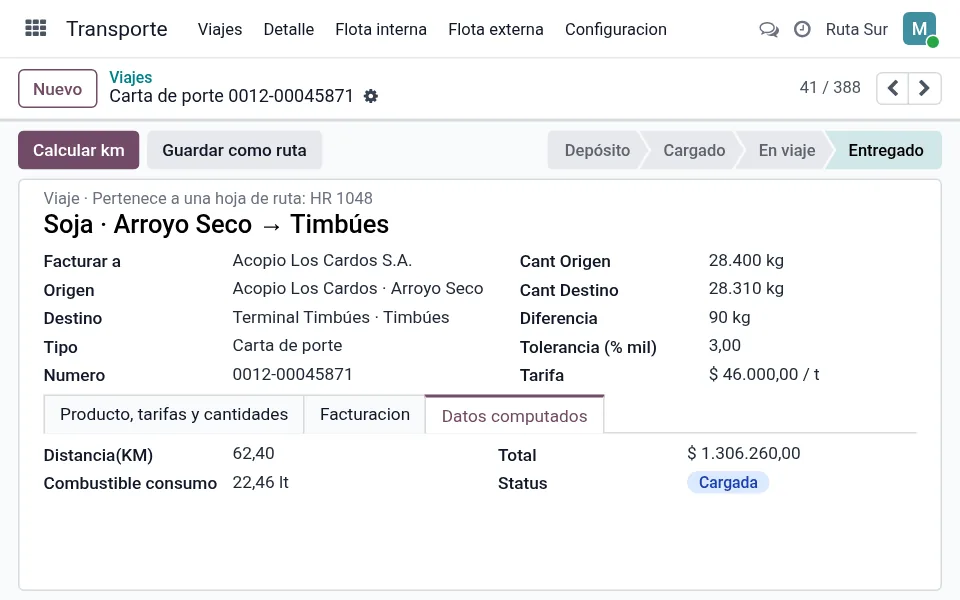Click the Diferencia value 90 kg
Viewport: 960px width, 600px height.
(x=729, y=317)
